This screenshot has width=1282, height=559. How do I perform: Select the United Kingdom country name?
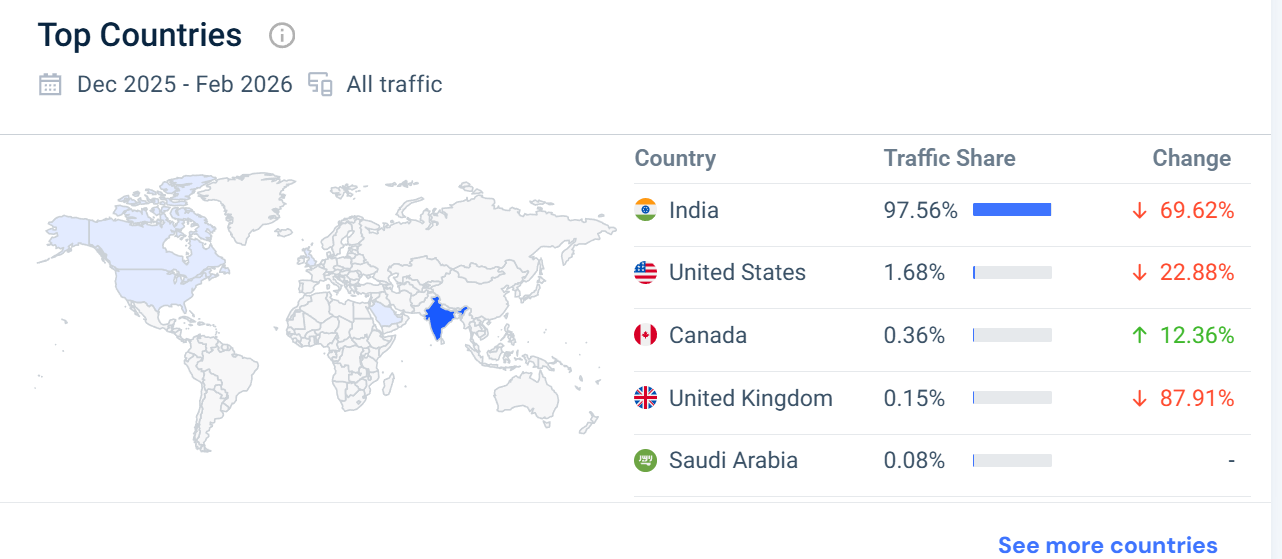[750, 398]
